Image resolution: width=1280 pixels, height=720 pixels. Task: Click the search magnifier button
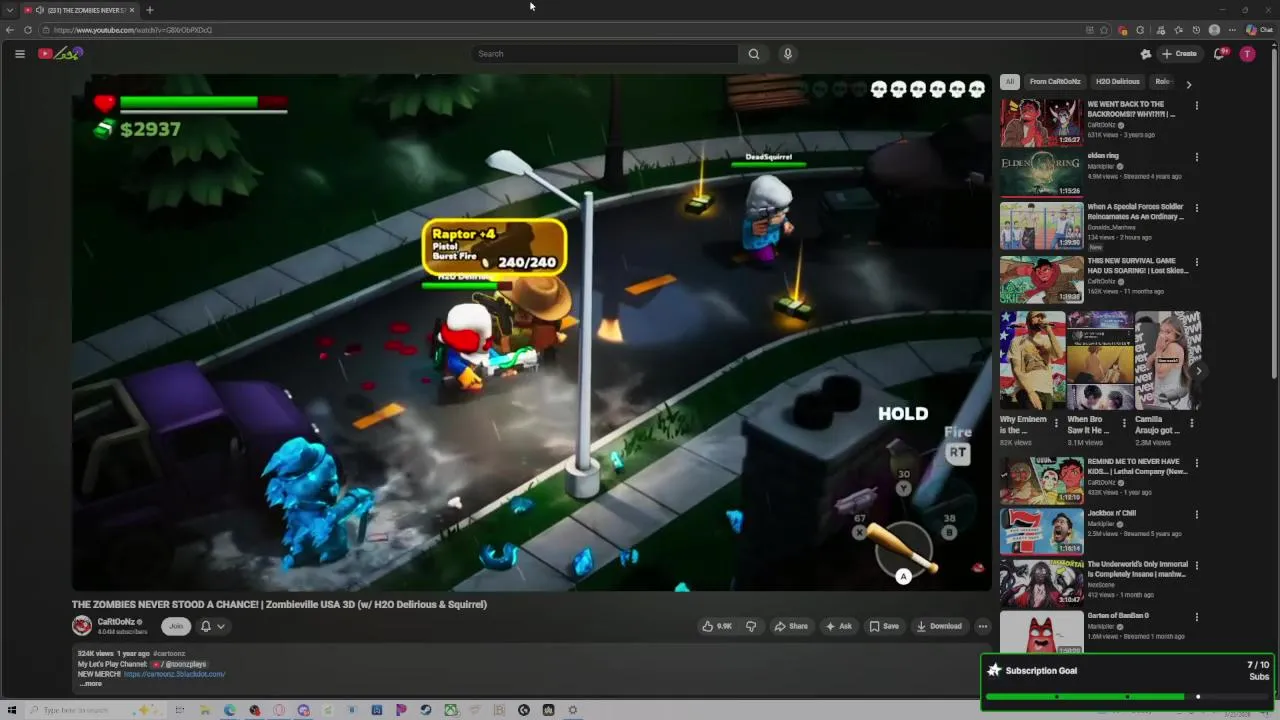click(x=754, y=54)
